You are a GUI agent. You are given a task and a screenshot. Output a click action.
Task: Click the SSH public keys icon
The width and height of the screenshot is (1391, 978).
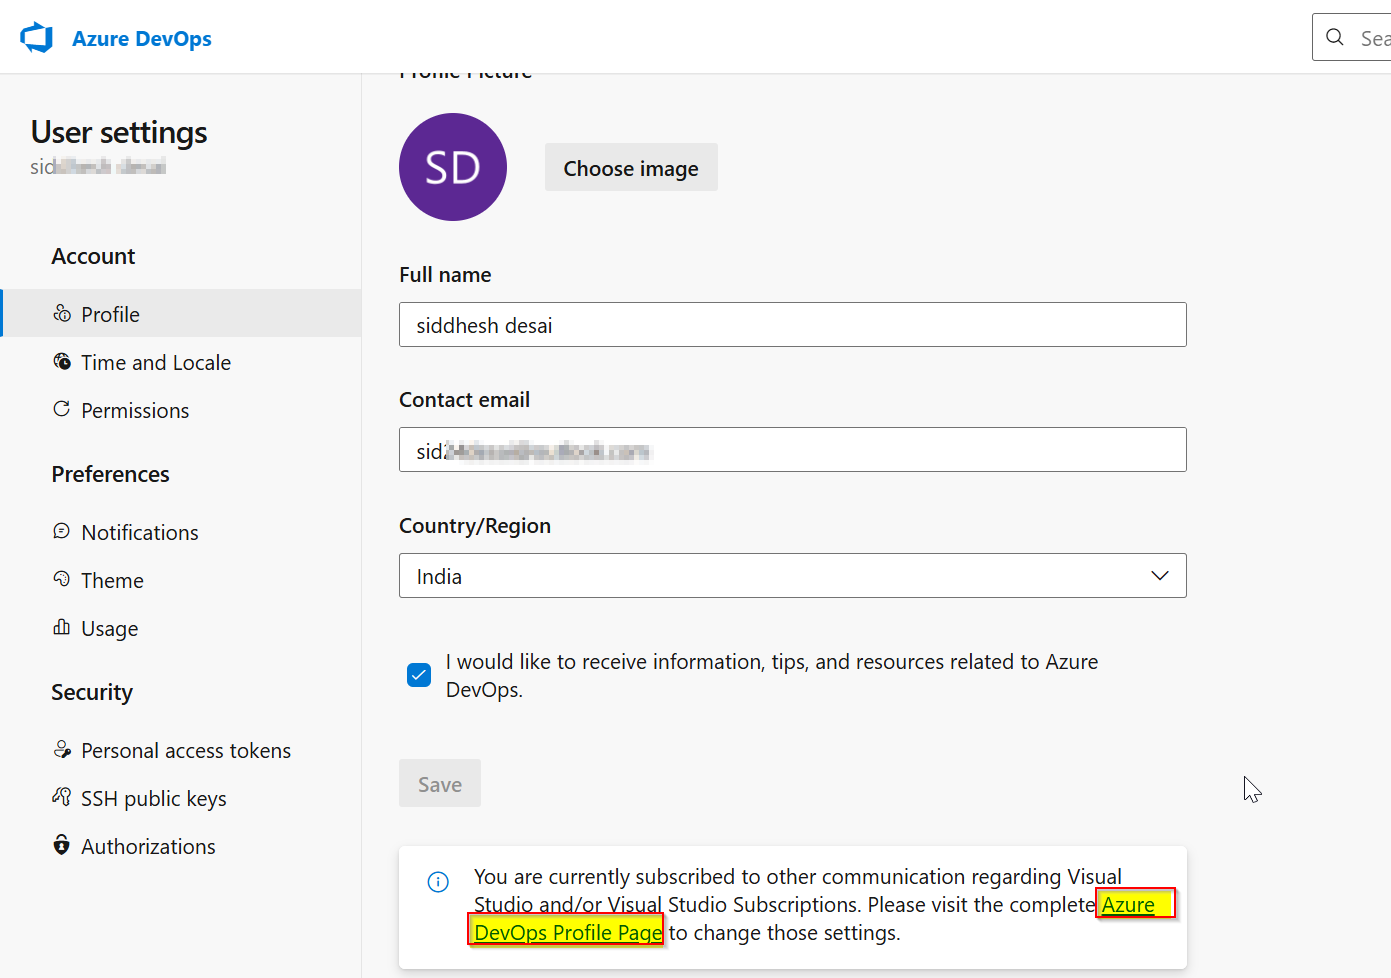(x=62, y=798)
